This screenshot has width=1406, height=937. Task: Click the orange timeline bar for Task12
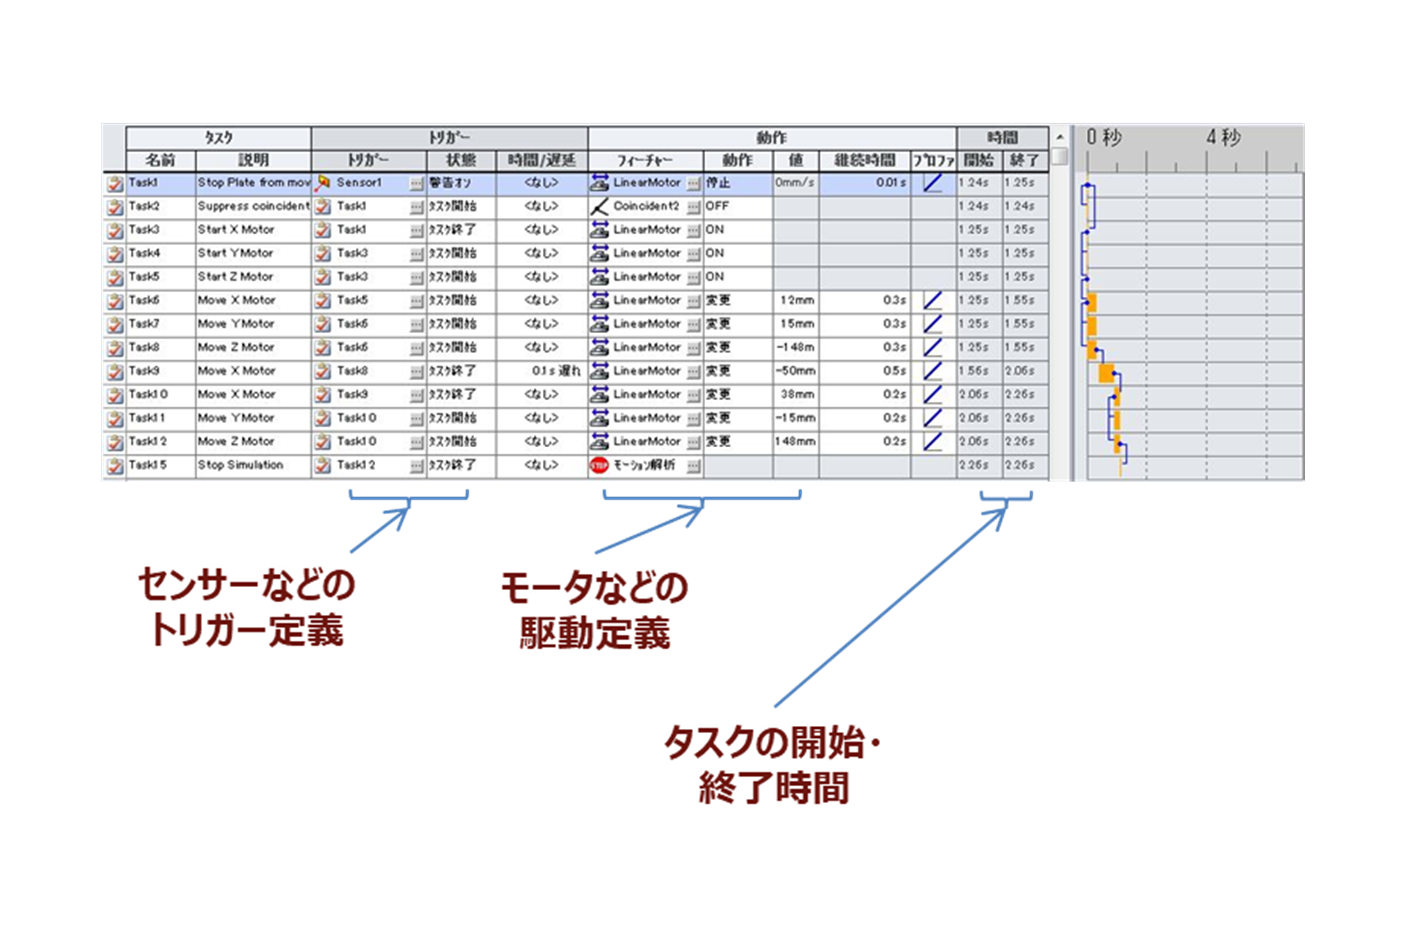[1119, 443]
